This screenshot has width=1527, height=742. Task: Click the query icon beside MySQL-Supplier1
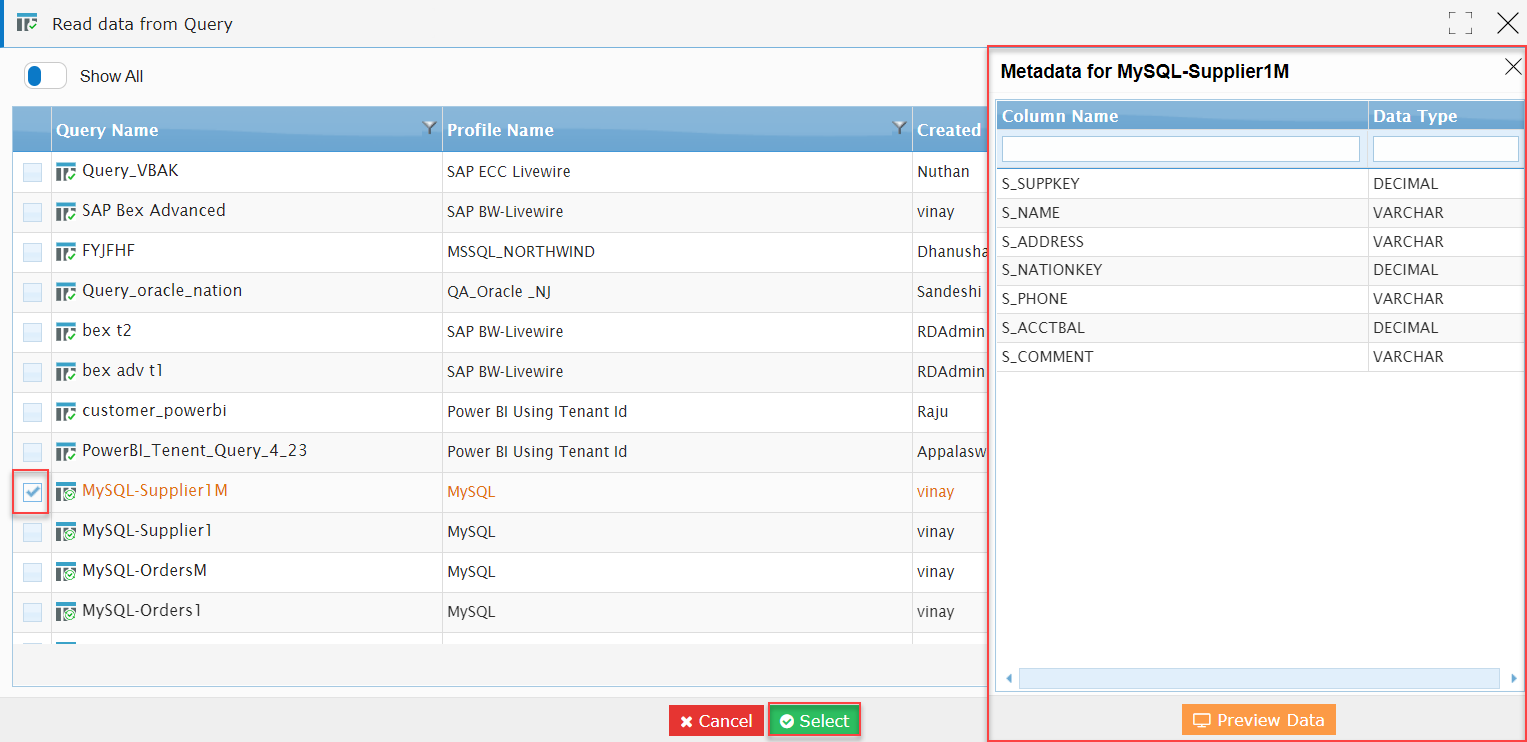66,532
